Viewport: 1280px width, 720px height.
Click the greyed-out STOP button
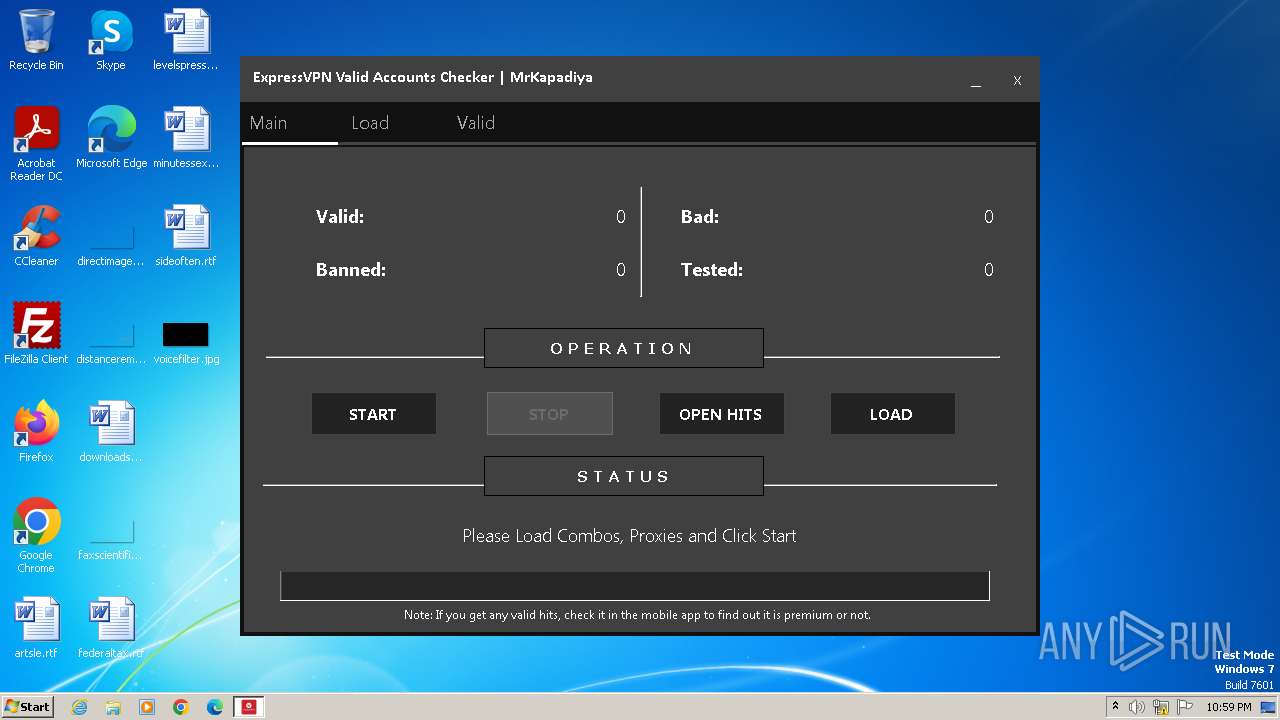pos(549,414)
